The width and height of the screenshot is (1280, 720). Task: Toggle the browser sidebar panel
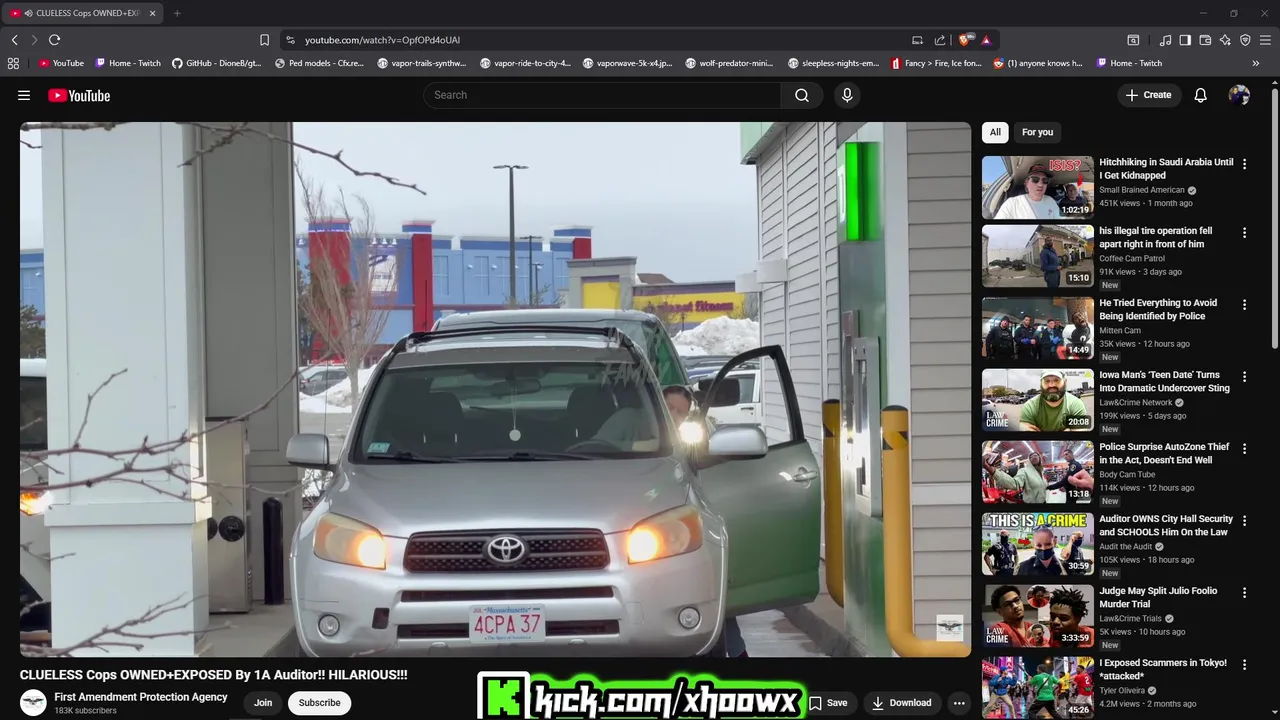click(x=1185, y=40)
